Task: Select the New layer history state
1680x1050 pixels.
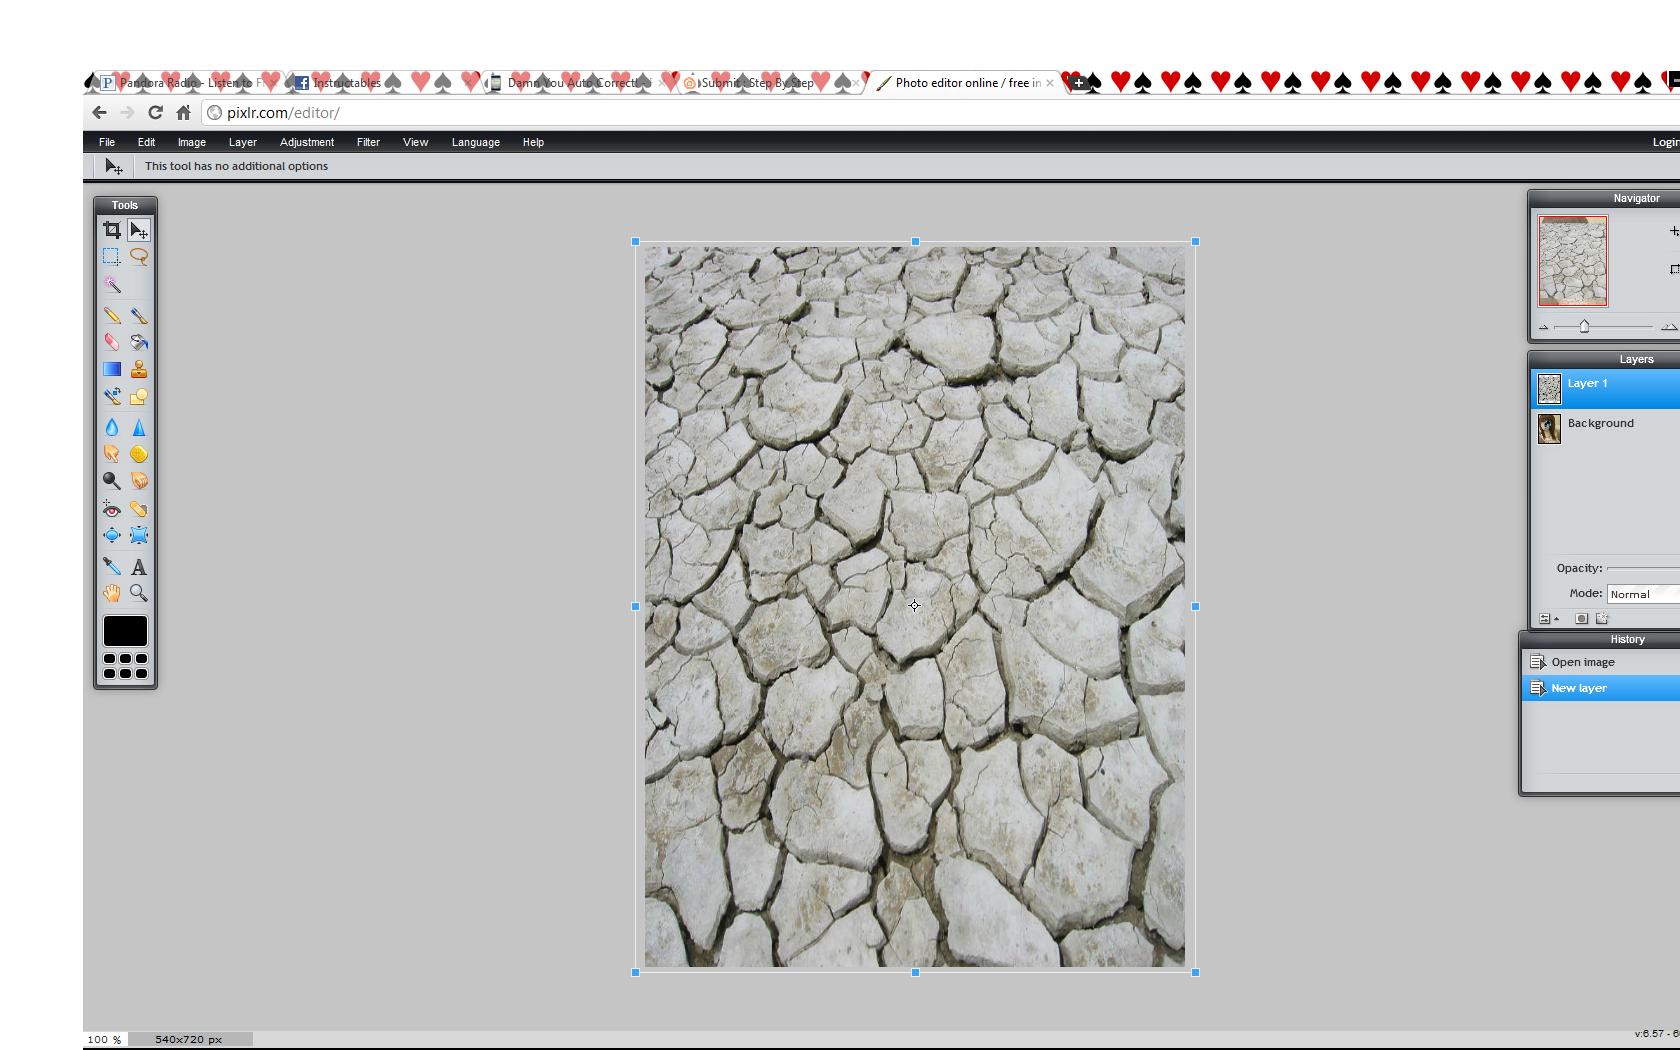Action: coord(1601,688)
